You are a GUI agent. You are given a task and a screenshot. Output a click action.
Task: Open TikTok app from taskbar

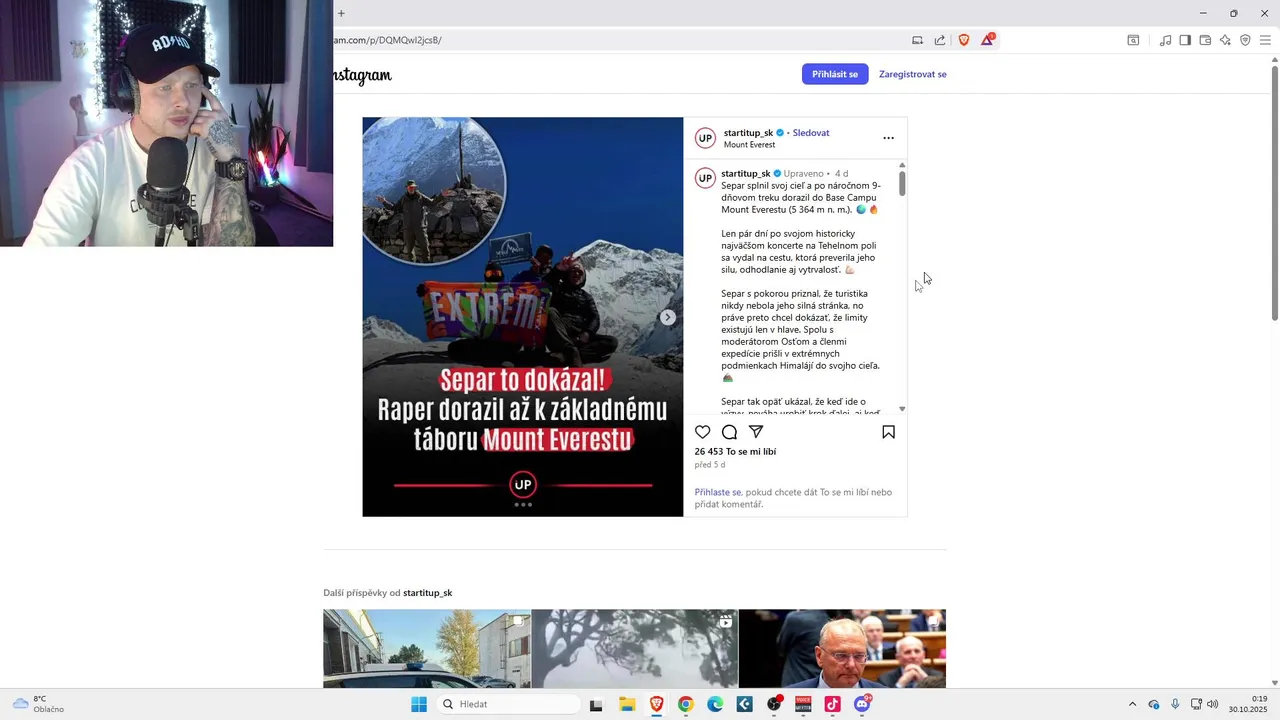pos(832,704)
